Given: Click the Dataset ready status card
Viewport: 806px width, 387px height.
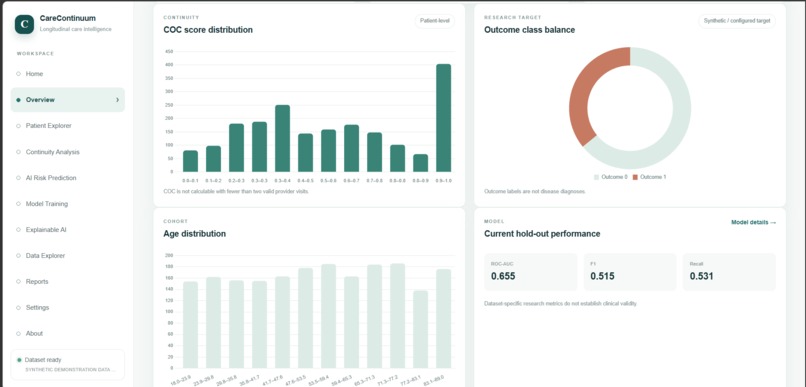Looking at the screenshot, I should coord(67,364).
